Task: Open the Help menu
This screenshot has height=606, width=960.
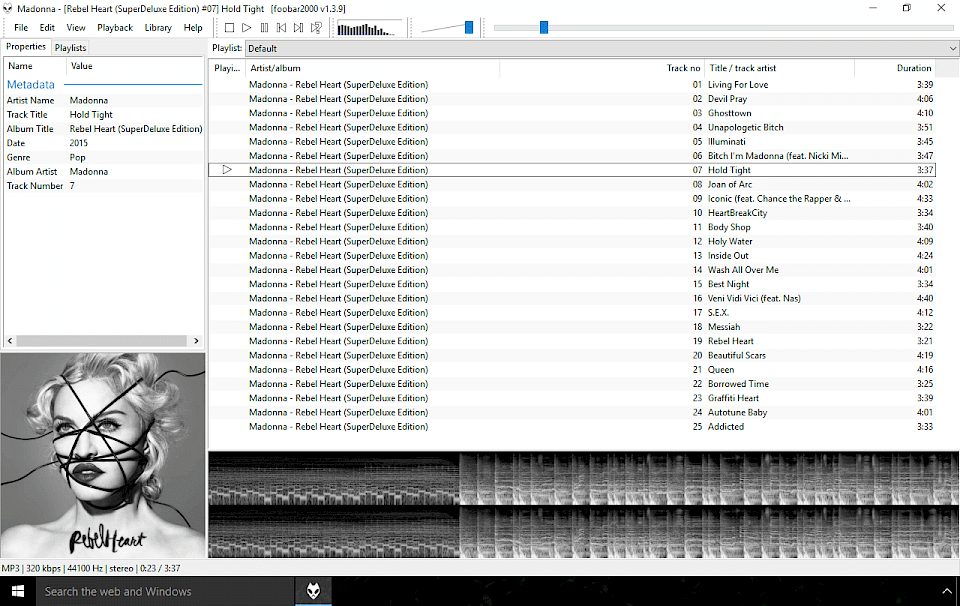Action: (x=193, y=28)
